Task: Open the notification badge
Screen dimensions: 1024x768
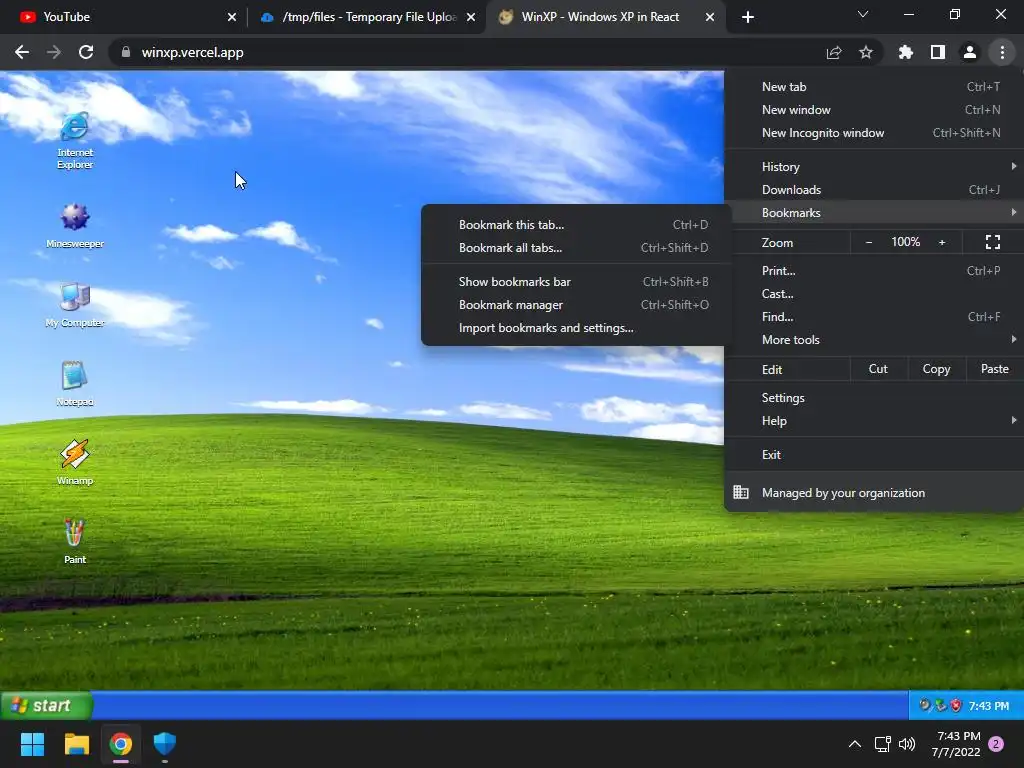Action: (x=996, y=744)
